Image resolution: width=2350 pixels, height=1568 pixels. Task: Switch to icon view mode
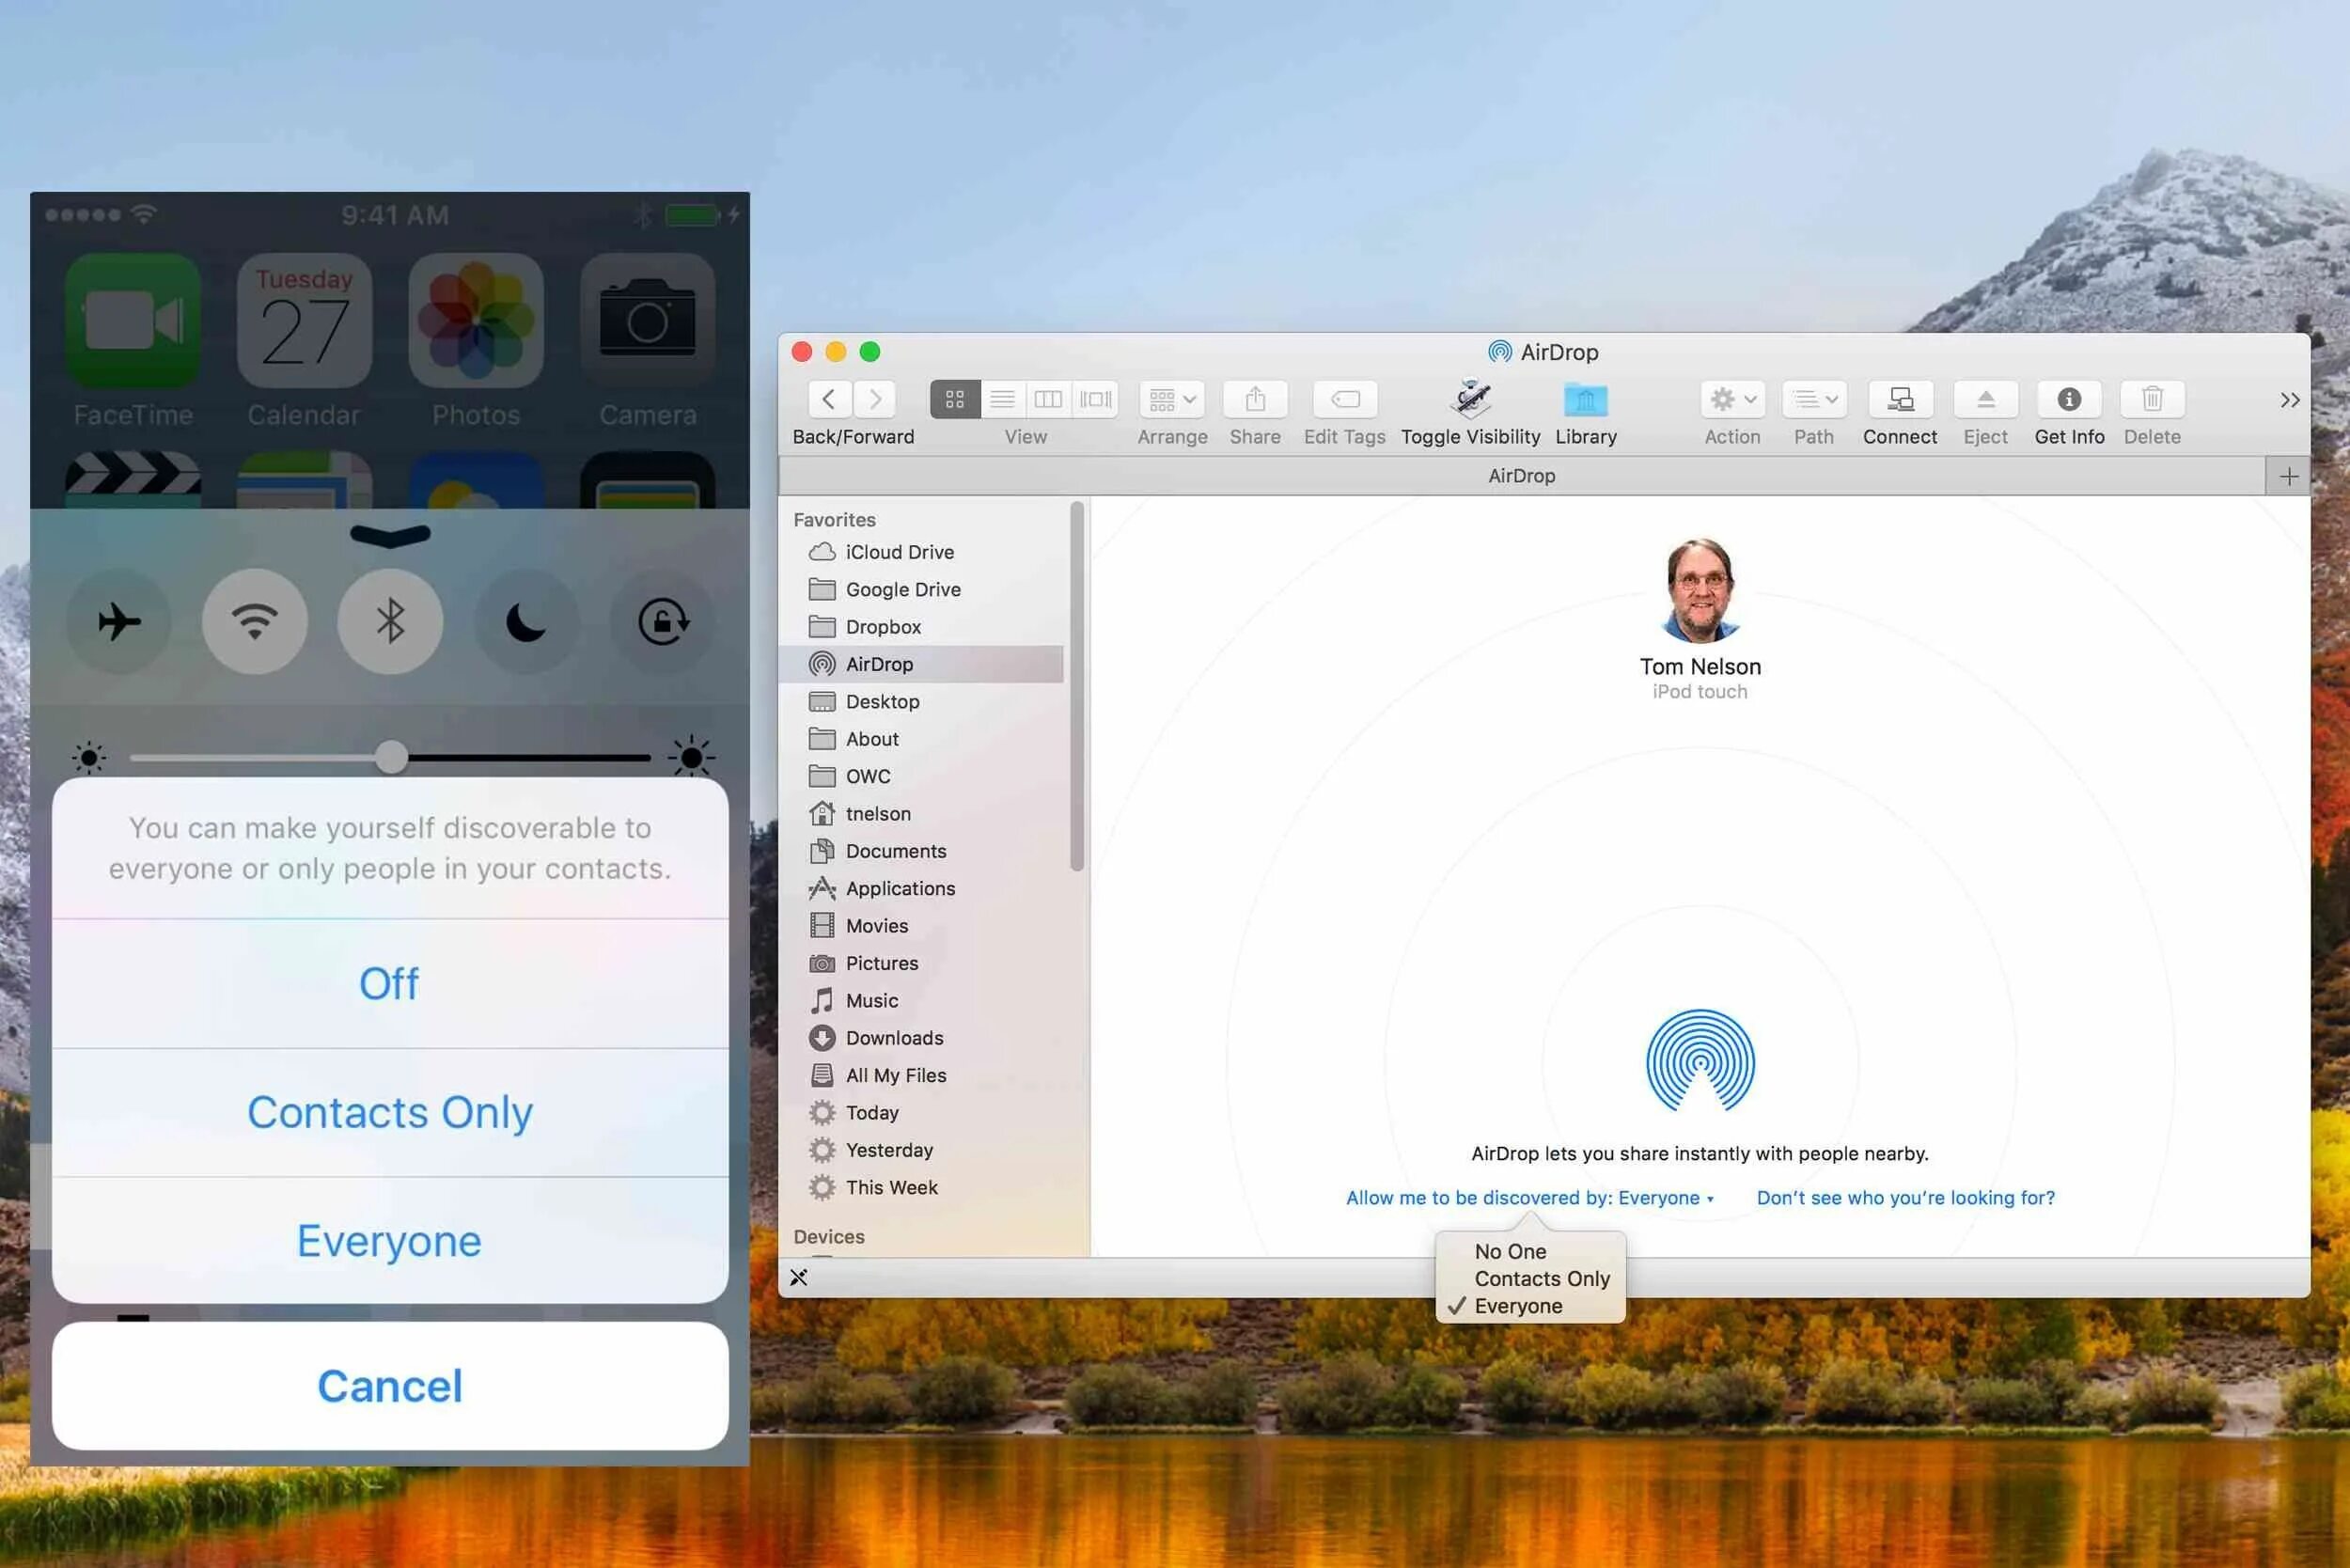955,400
